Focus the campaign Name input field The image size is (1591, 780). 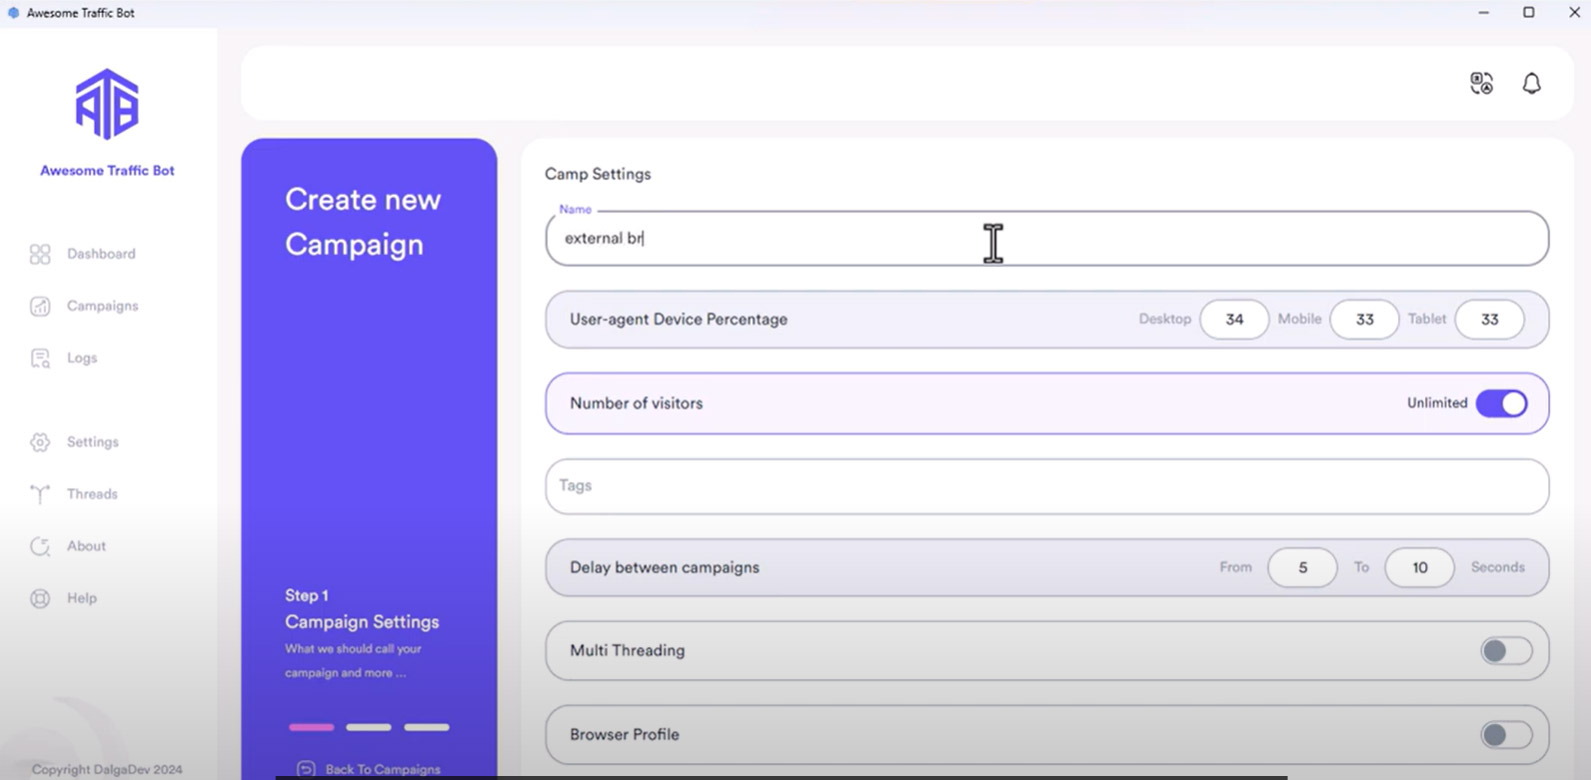pyautogui.click(x=1047, y=238)
